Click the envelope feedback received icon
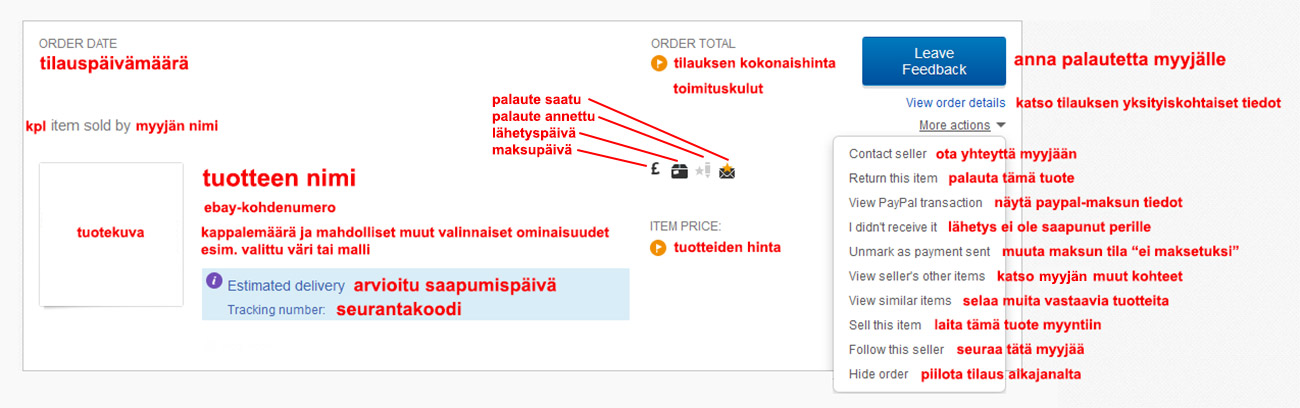This screenshot has width=1300, height=408. pyautogui.click(x=727, y=171)
